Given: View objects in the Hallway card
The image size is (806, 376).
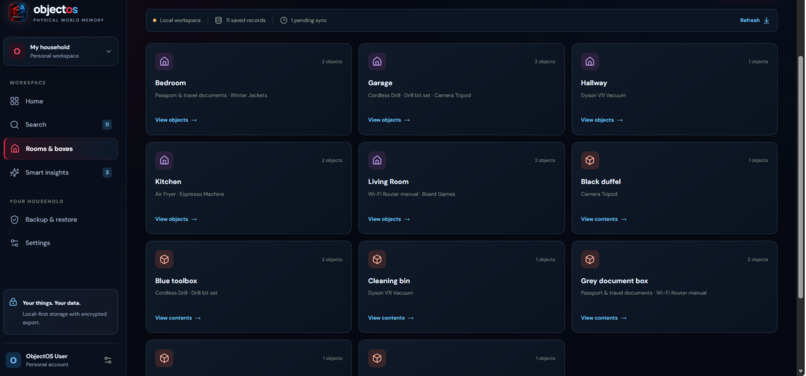Looking at the screenshot, I should tap(601, 120).
